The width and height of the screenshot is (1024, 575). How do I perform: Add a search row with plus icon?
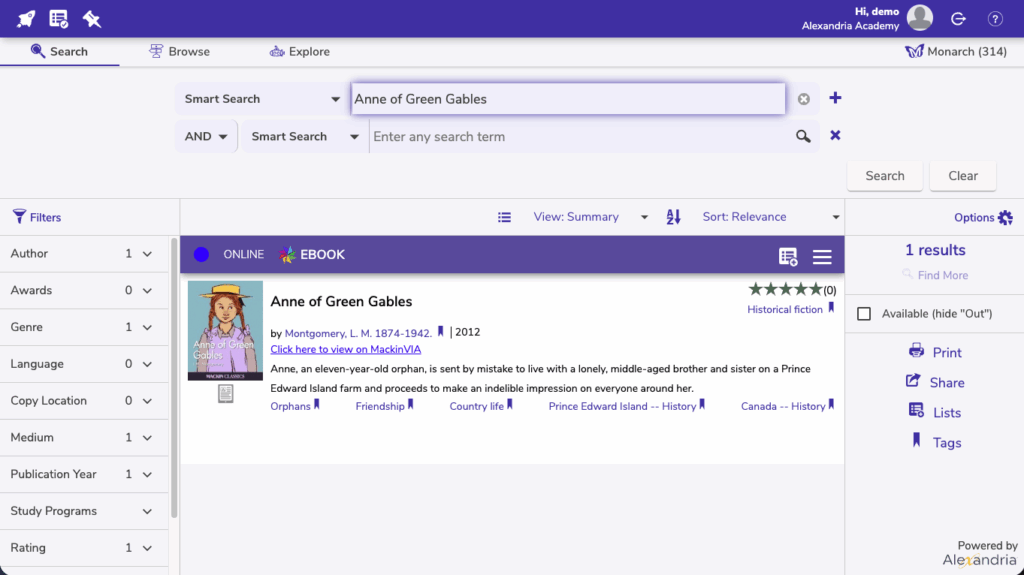835,98
